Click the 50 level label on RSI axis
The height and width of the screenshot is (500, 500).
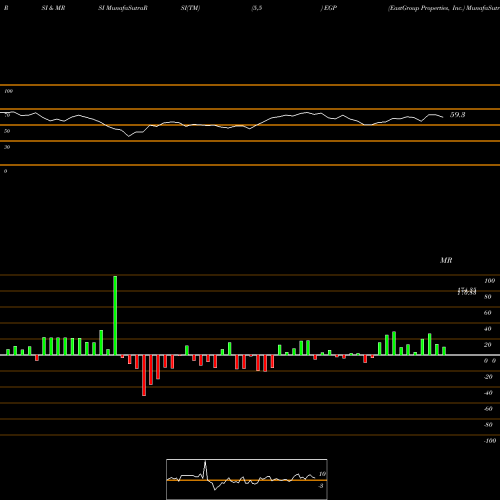tap(7, 131)
